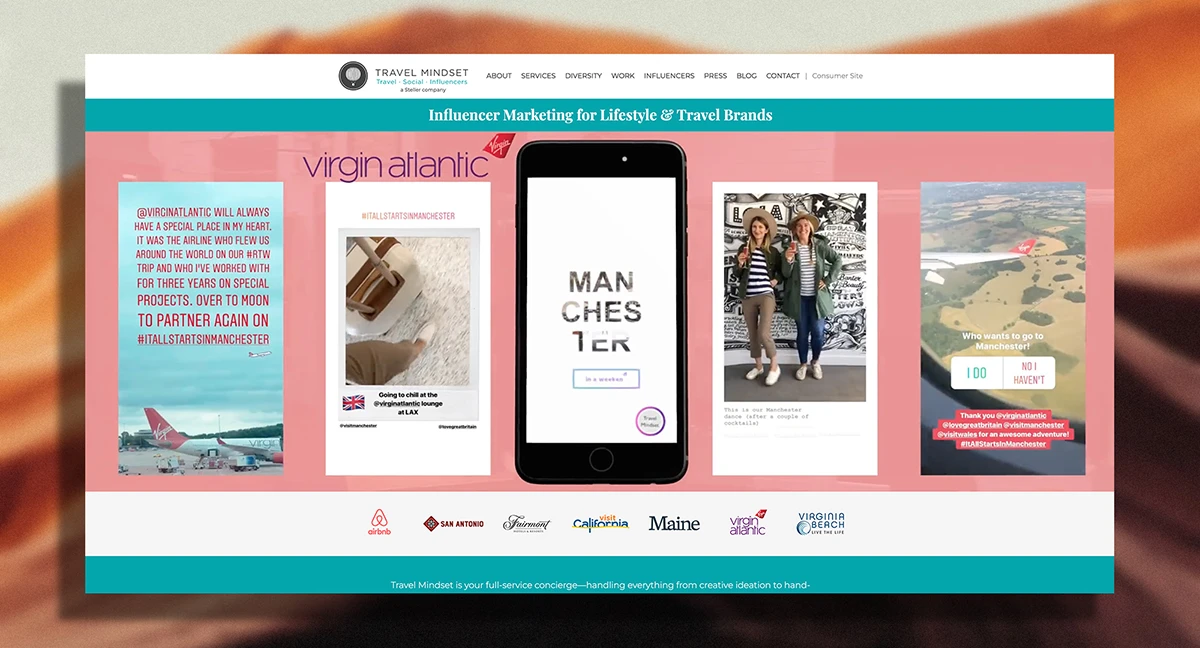Click the Travel Mindset globe logo
The image size is (1200, 648).
click(x=353, y=76)
